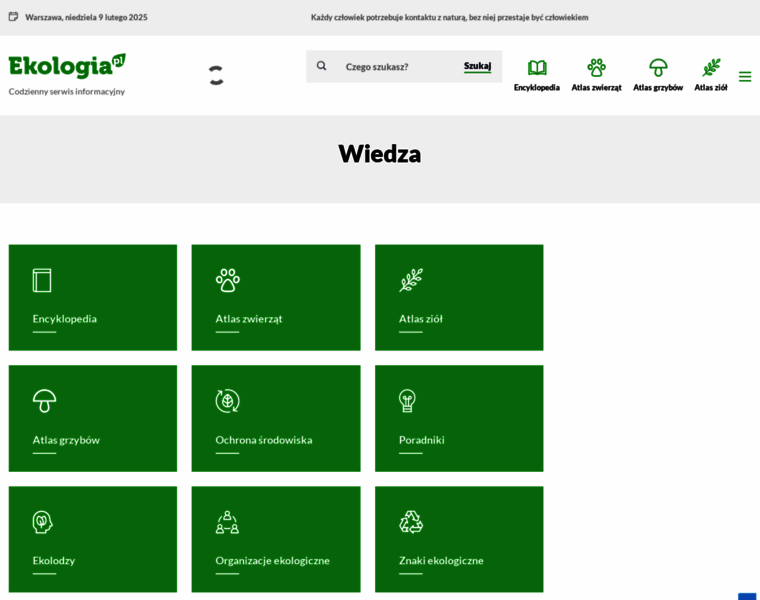
Task: Click the 'Warszawa, niedziela 9 lutego 2025' date text
Action: 86,17
